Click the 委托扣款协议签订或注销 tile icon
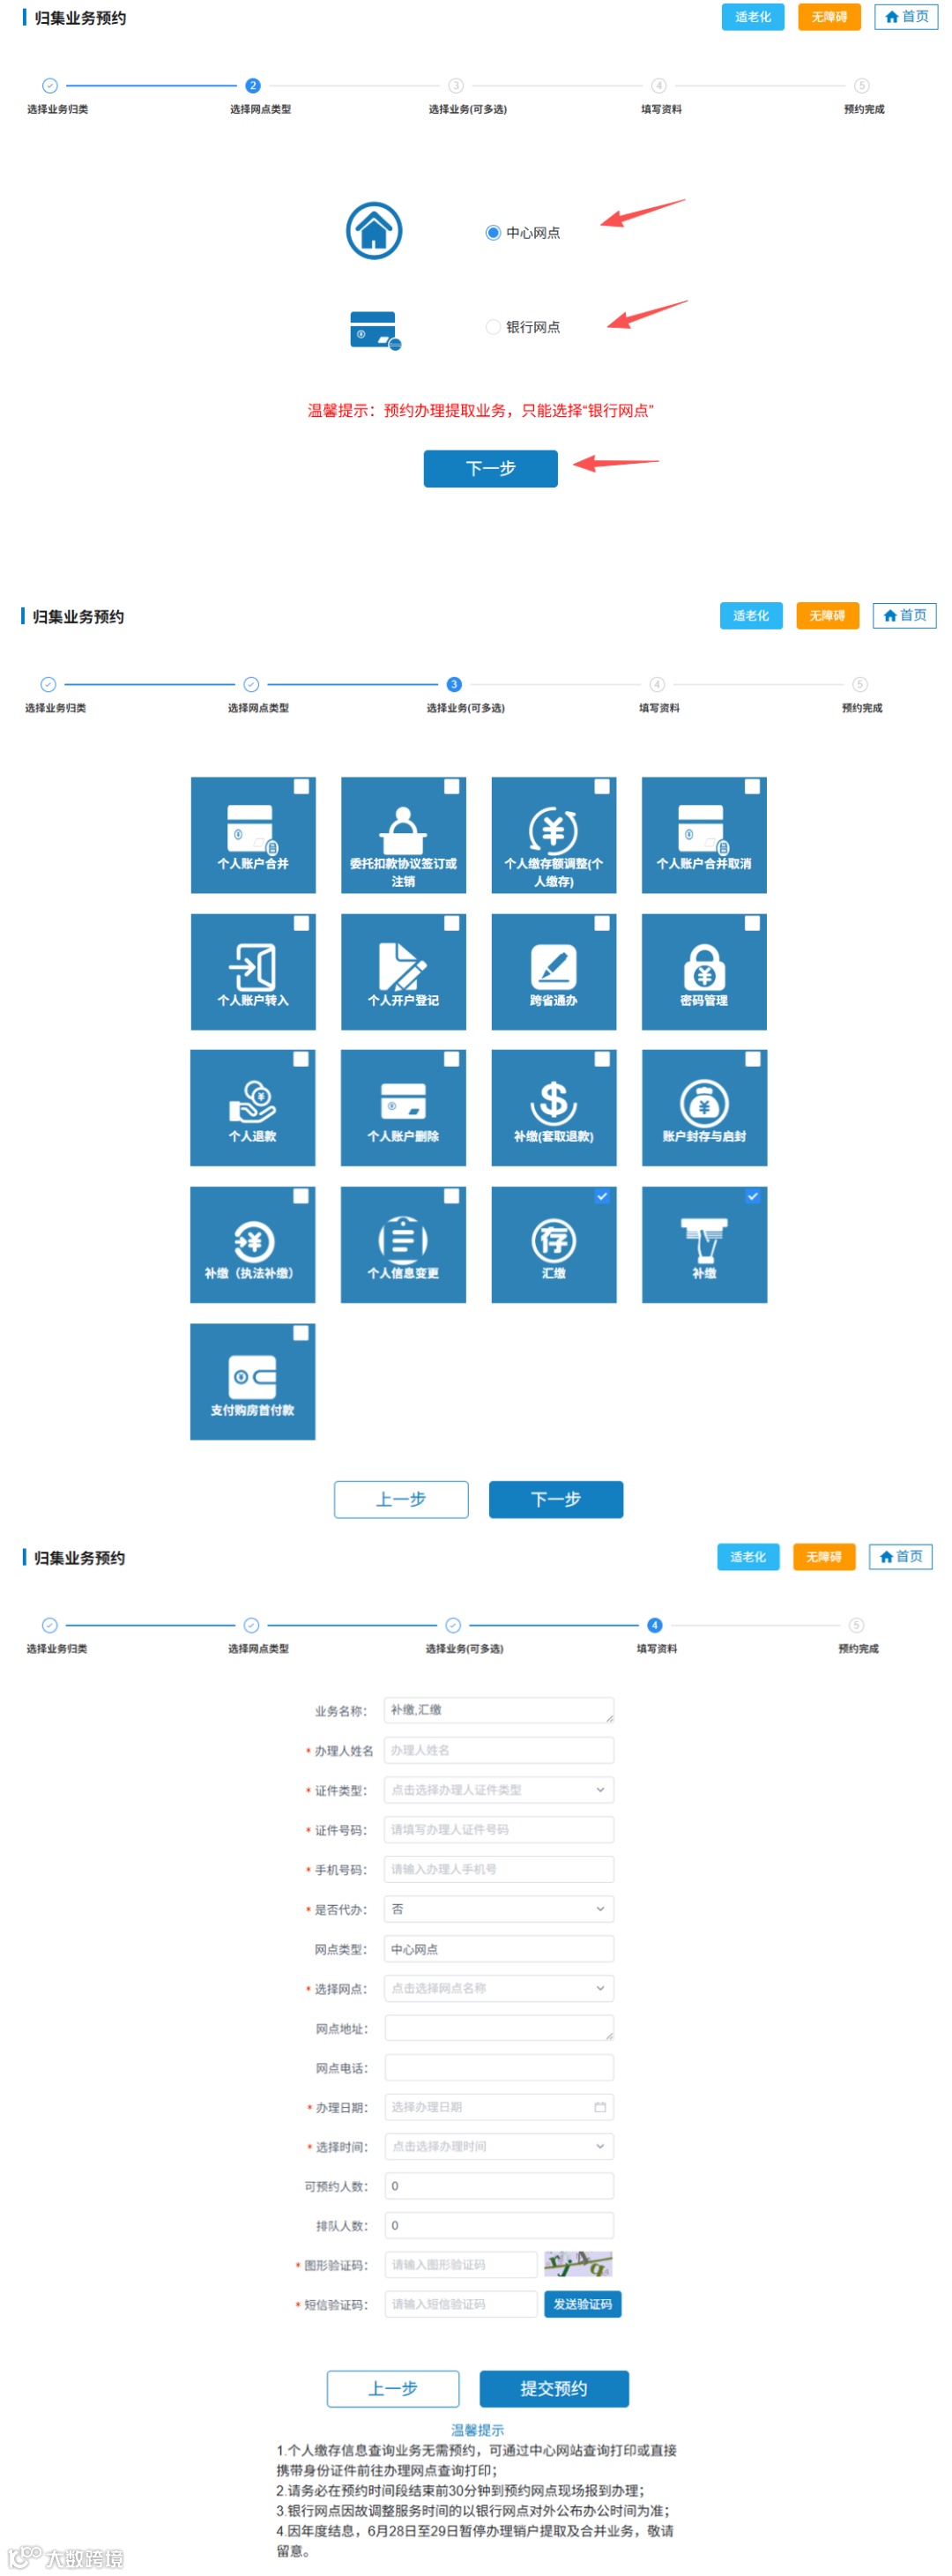 click(403, 830)
